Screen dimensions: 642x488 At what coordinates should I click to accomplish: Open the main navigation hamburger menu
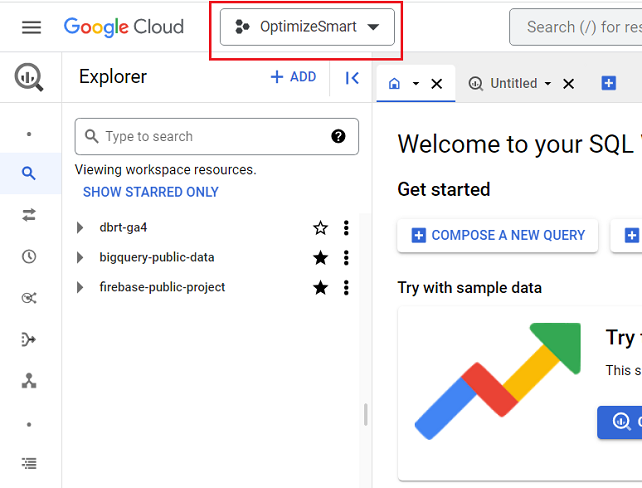click(31, 27)
